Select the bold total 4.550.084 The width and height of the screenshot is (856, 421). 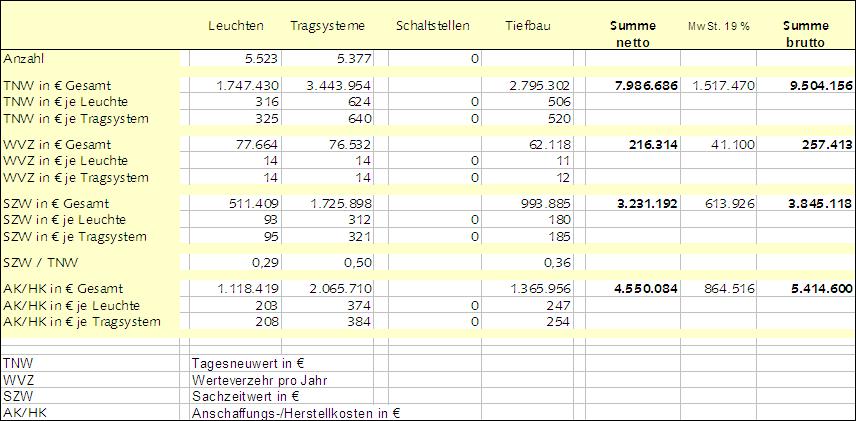pyautogui.click(x=645, y=288)
